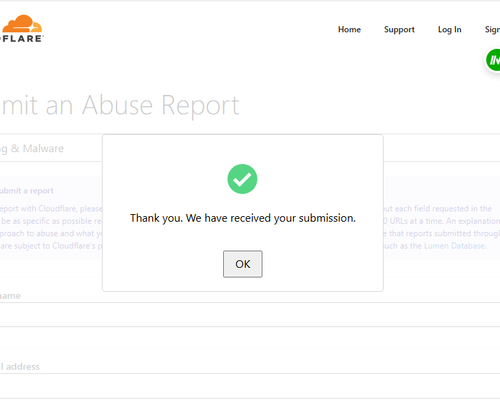Click the email address input field

tap(250, 386)
